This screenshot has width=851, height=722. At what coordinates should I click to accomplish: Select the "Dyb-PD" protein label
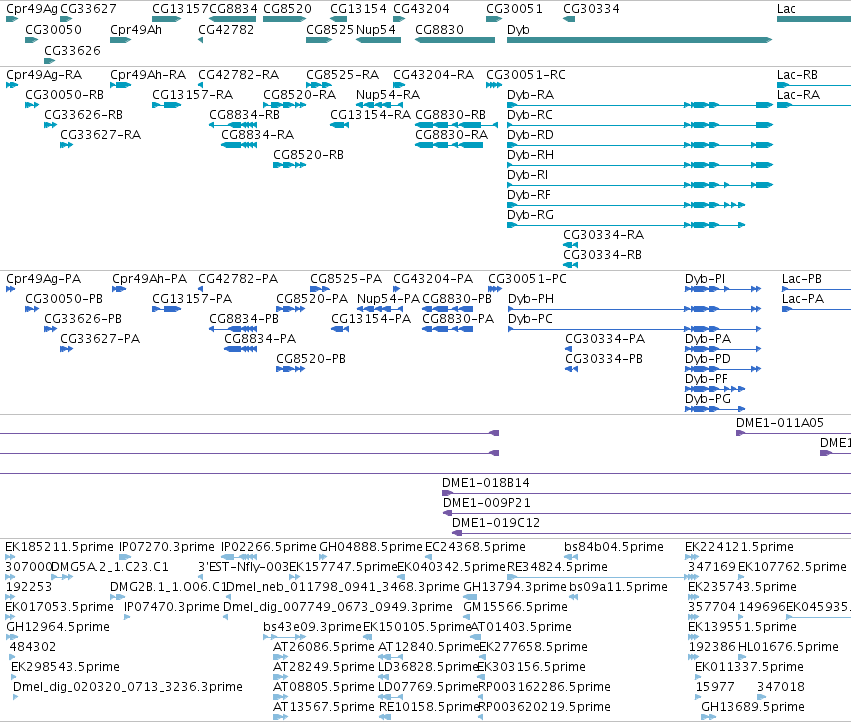pyautogui.click(x=708, y=359)
